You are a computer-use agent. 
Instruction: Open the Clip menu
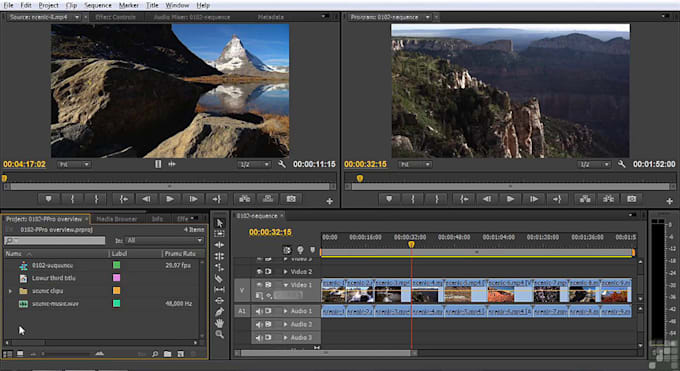[x=71, y=5]
